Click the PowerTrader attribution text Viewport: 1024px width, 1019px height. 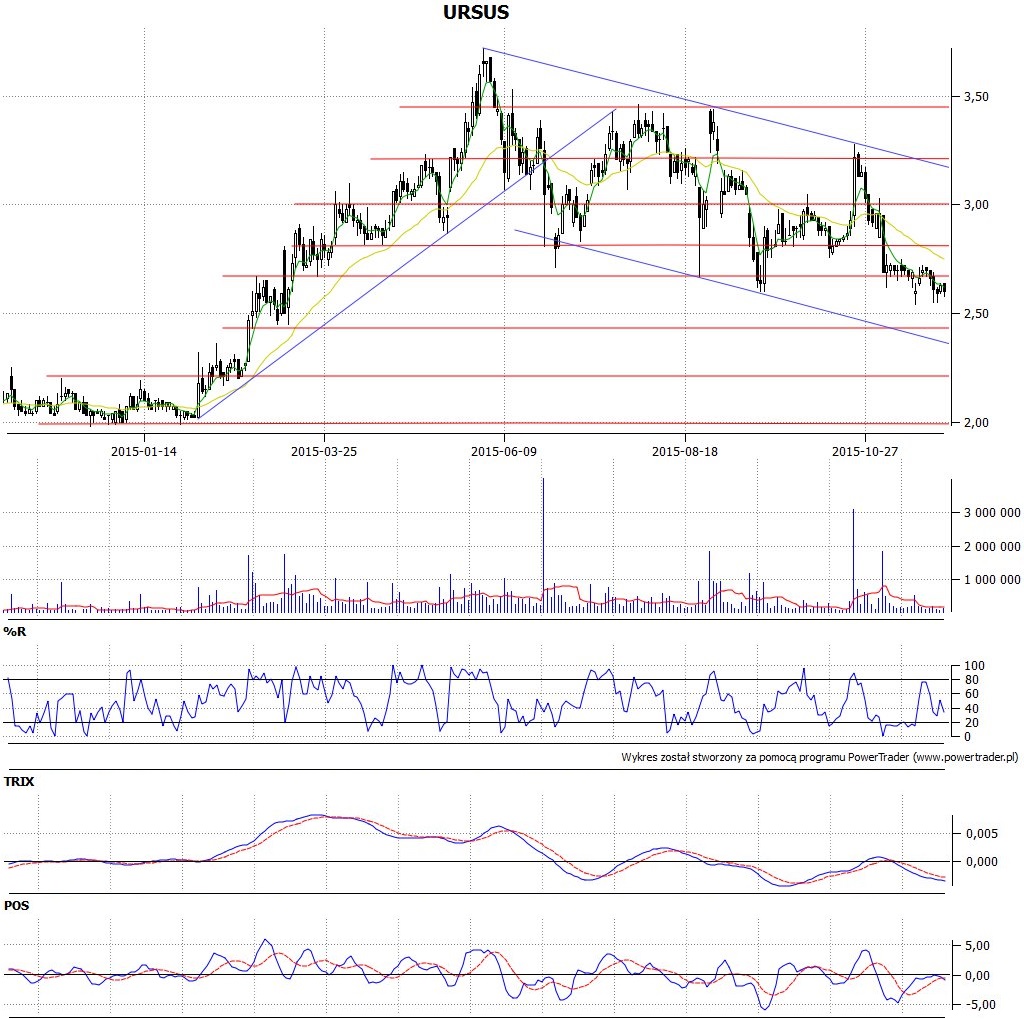click(820, 757)
